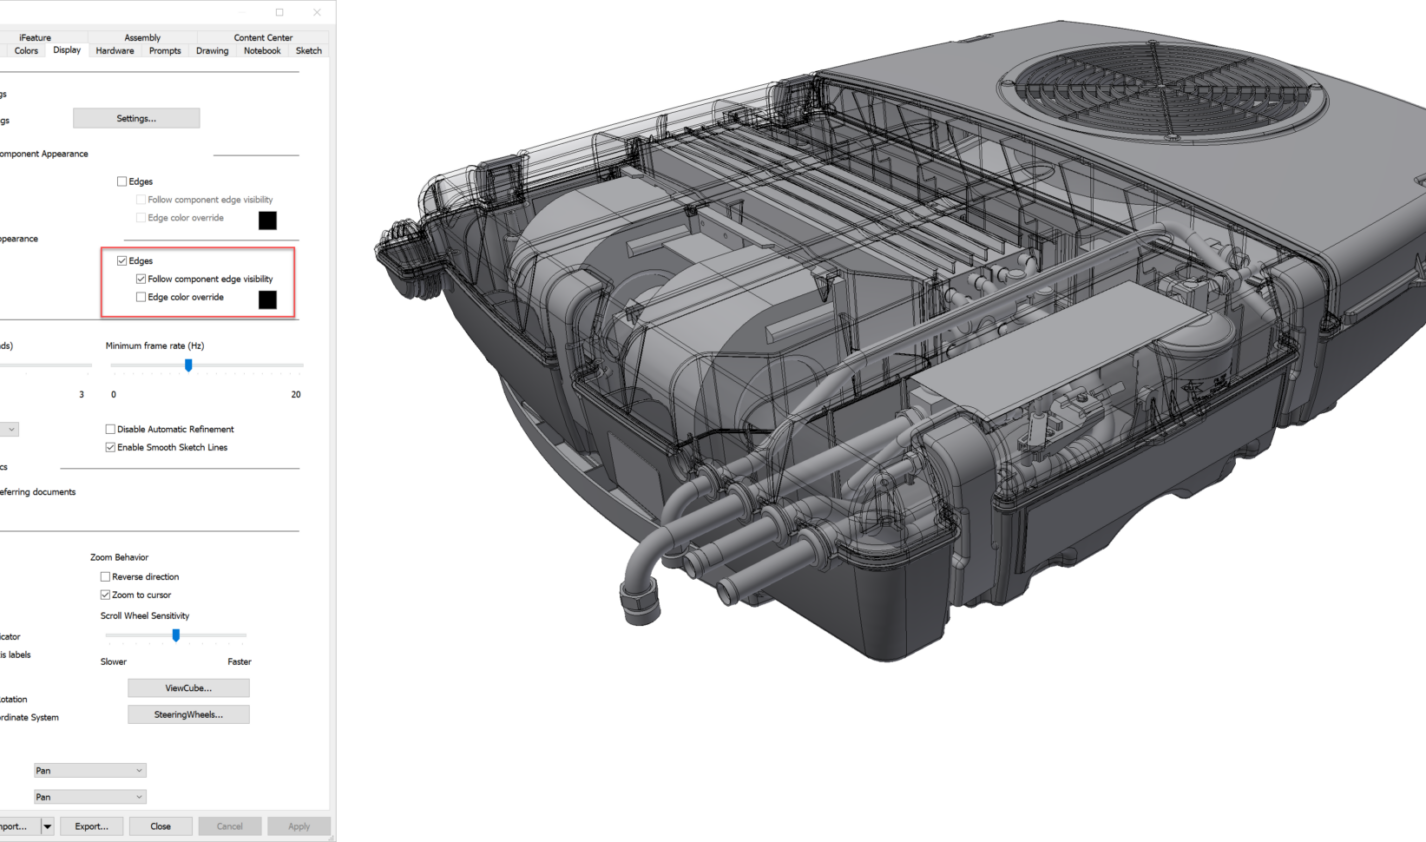This screenshot has width=1426, height=842.
Task: Click the Minimum frame rate slider handle
Action: click(188, 366)
